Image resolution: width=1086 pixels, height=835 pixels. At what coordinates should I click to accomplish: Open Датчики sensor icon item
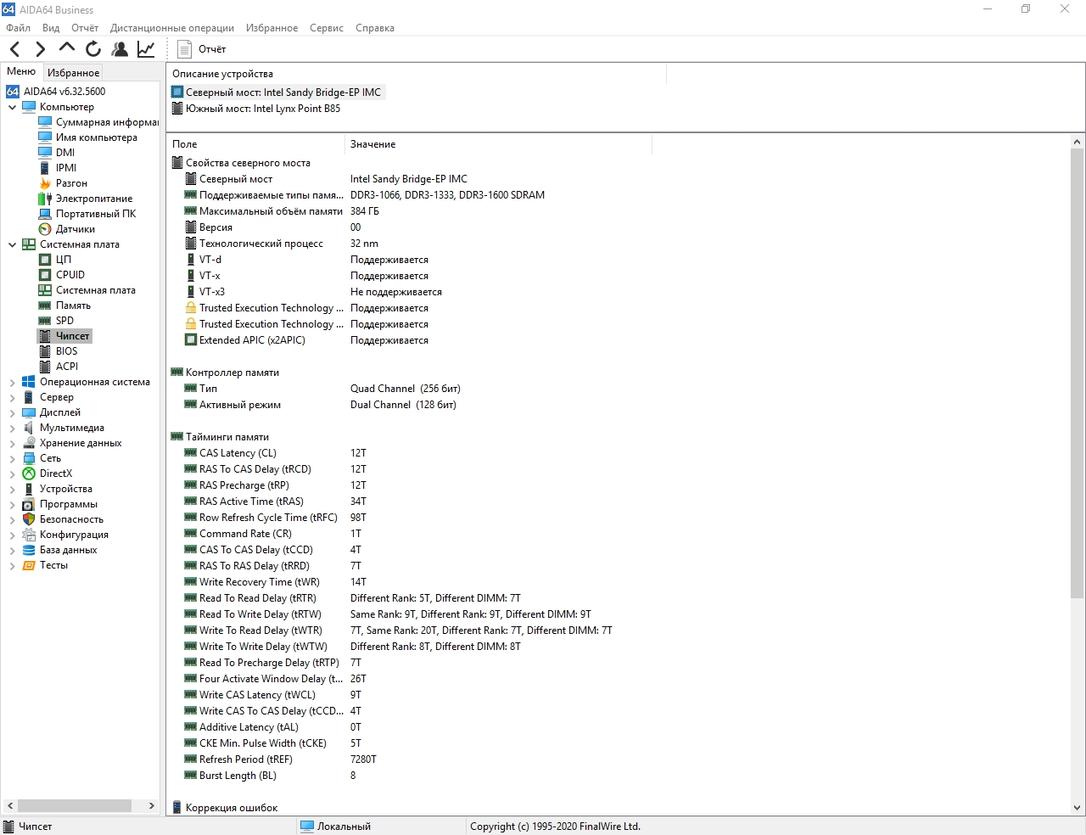[x=45, y=228]
